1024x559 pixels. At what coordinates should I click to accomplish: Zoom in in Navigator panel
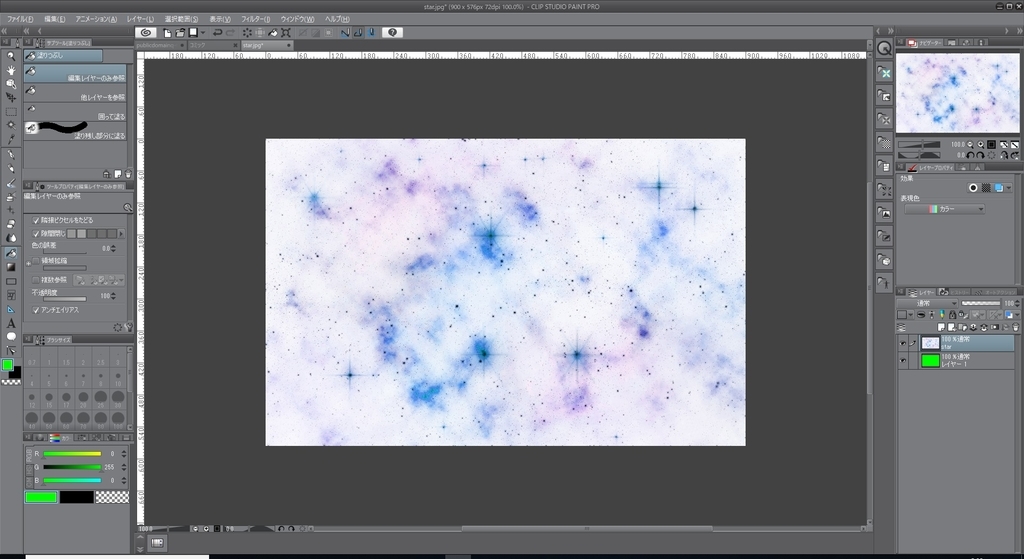click(981, 144)
